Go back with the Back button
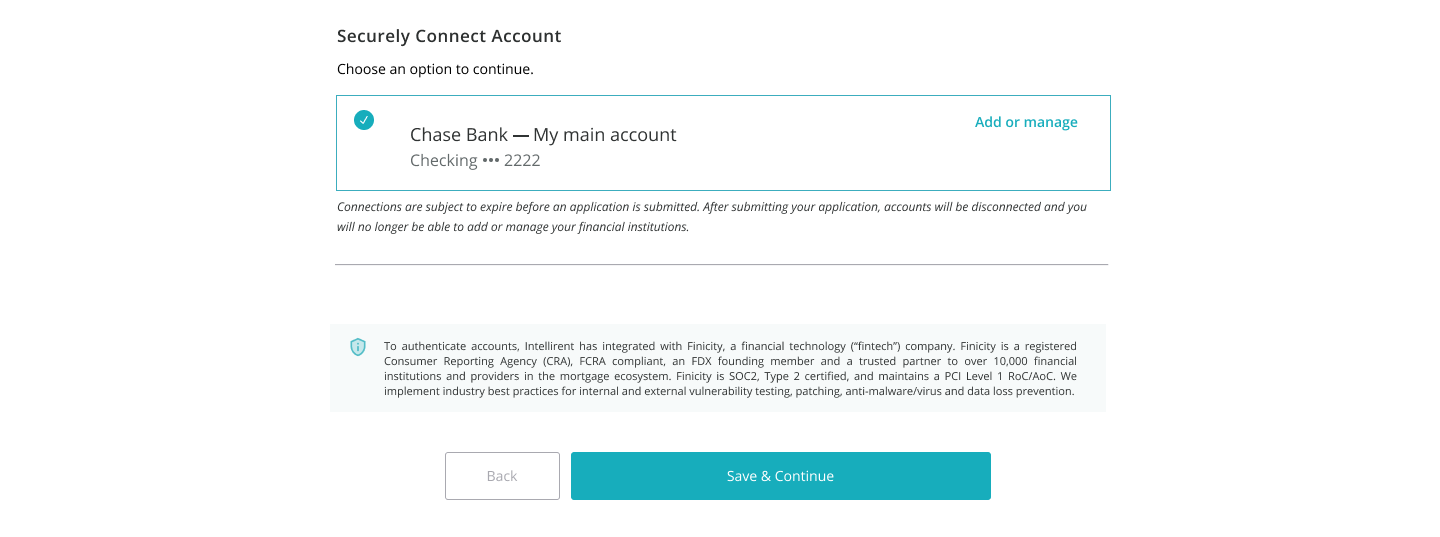1440x537 pixels. coord(502,476)
